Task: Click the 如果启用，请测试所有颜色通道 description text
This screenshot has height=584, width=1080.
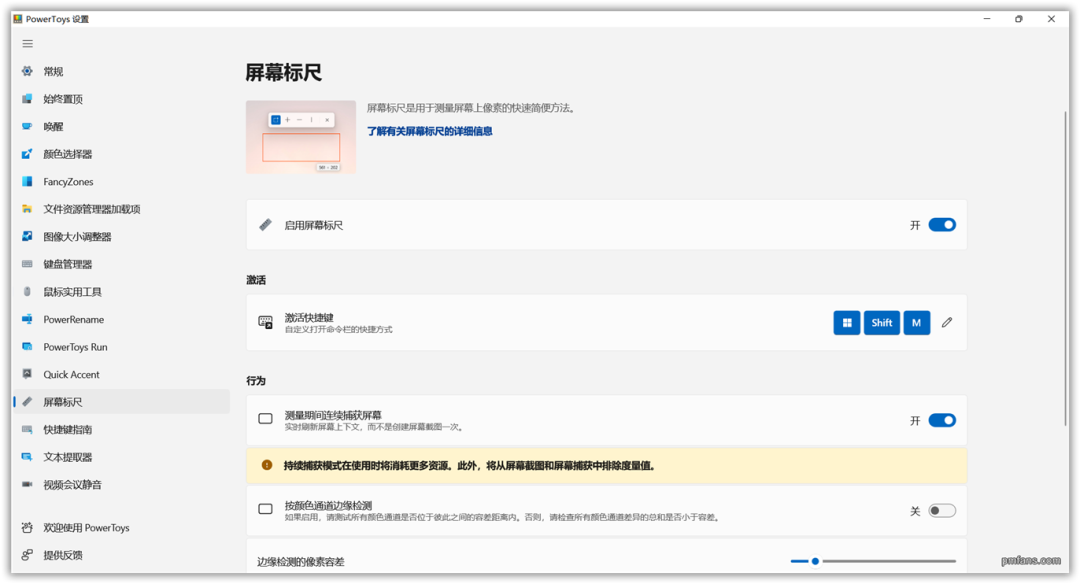Action: coord(503,517)
